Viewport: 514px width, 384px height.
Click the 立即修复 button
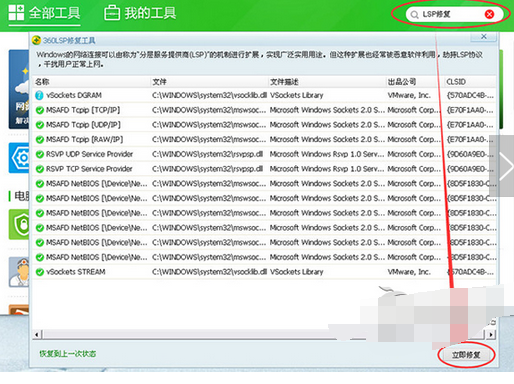[x=466, y=355]
